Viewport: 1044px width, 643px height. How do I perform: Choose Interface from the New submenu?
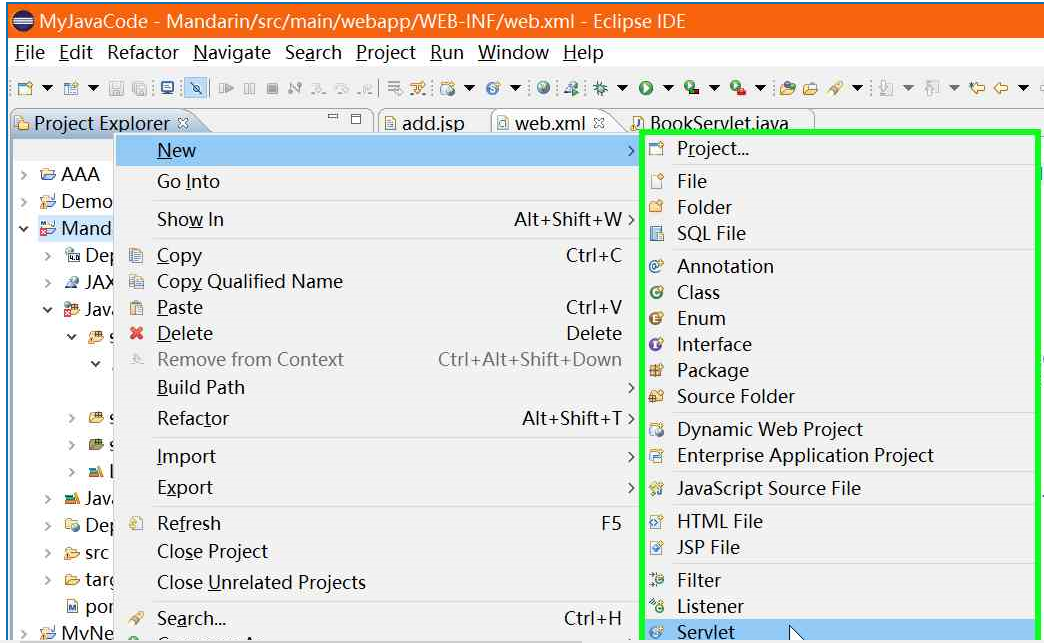(x=840, y=344)
